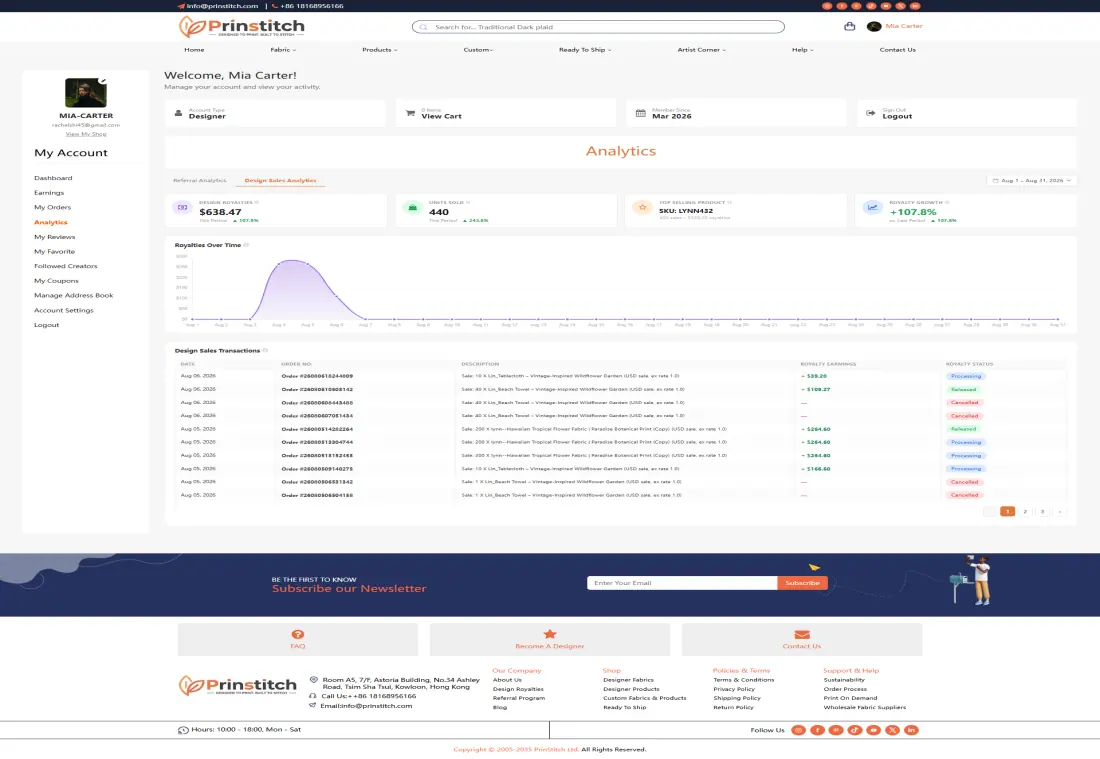1100x759 pixels.
Task: Open the Aug 1 – Aug 31 date range dropdown
Action: point(1032,180)
